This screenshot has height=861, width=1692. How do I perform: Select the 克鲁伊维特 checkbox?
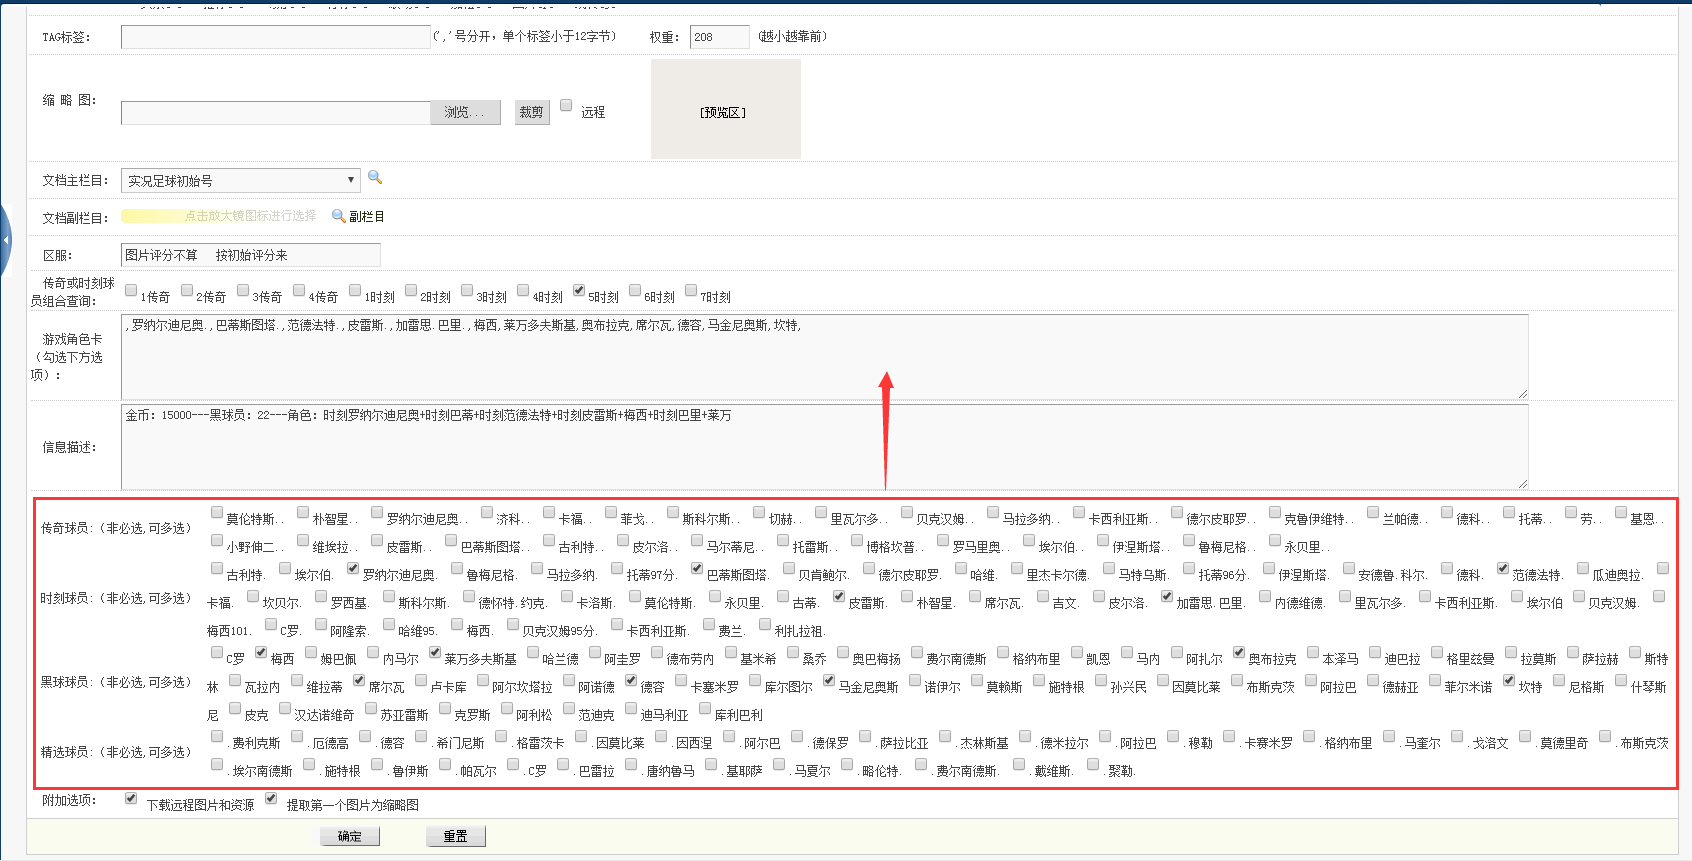click(x=1275, y=512)
